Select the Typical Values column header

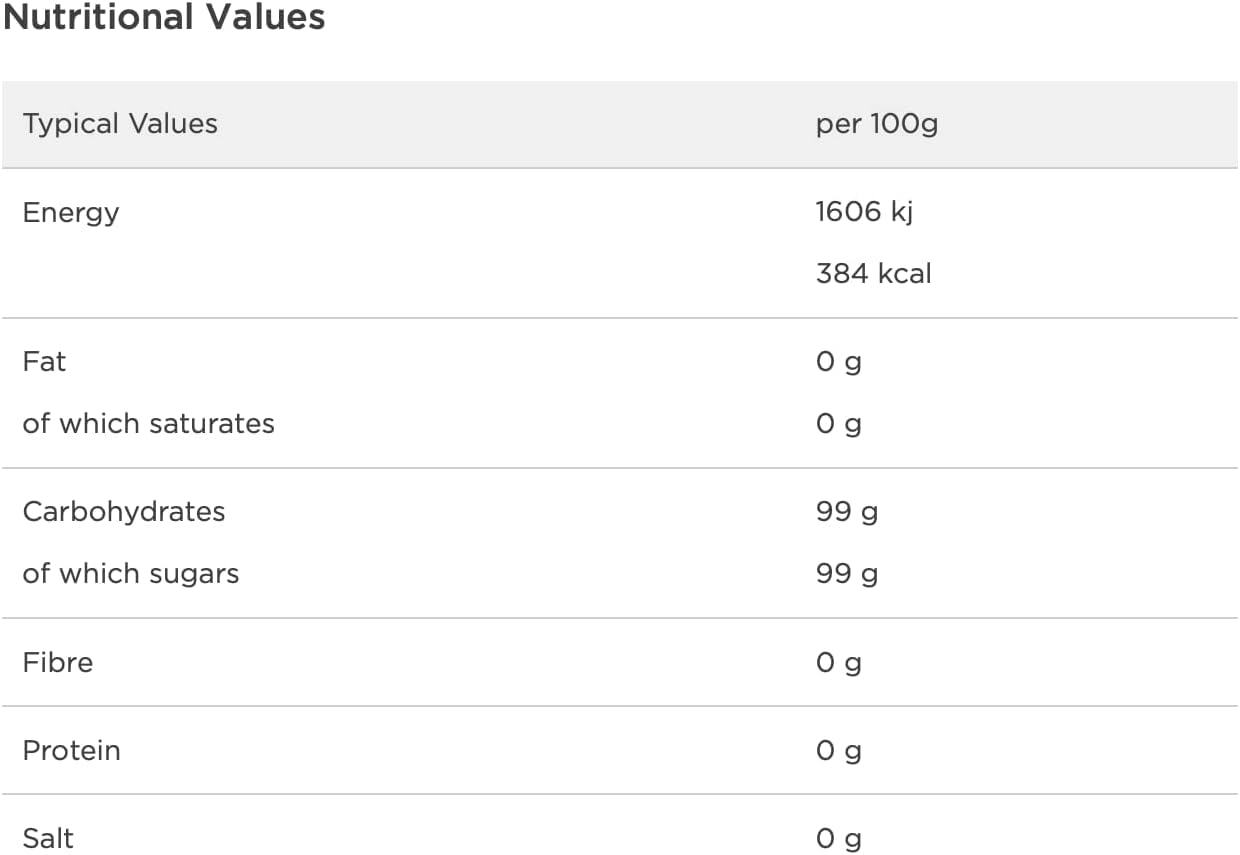click(120, 124)
